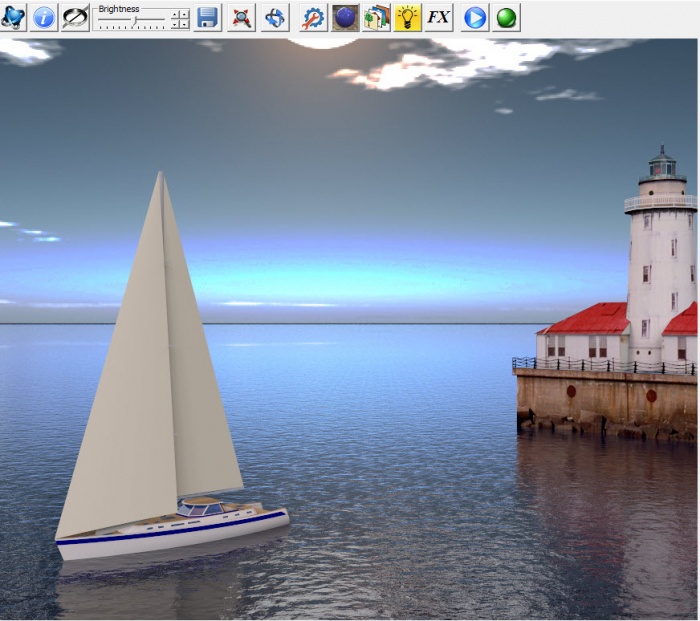Open the FX effects button
This screenshot has height=621, width=700.
tap(438, 17)
